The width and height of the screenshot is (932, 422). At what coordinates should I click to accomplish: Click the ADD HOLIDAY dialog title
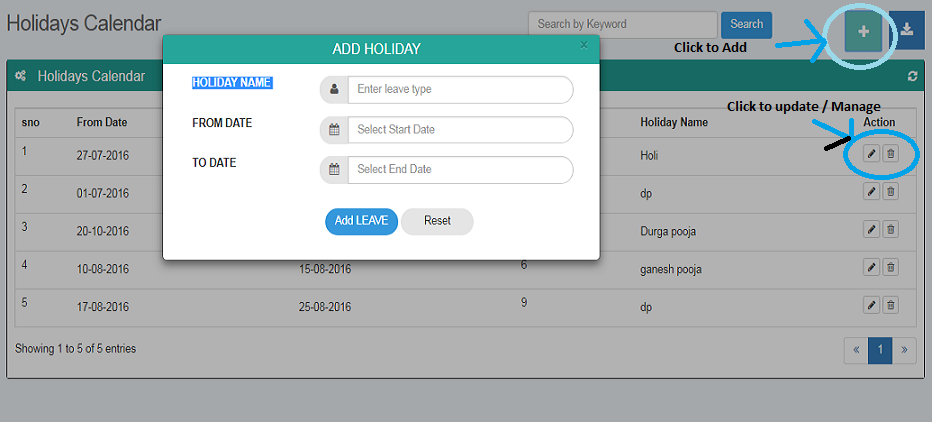[376, 49]
